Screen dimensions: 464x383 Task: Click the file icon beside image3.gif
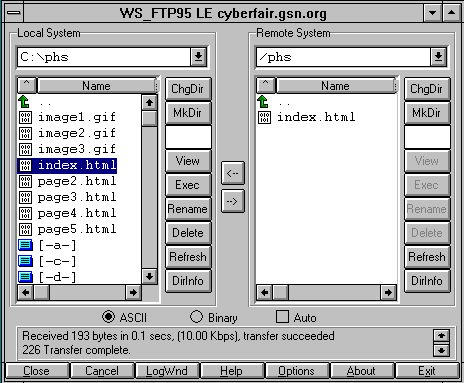(26, 149)
